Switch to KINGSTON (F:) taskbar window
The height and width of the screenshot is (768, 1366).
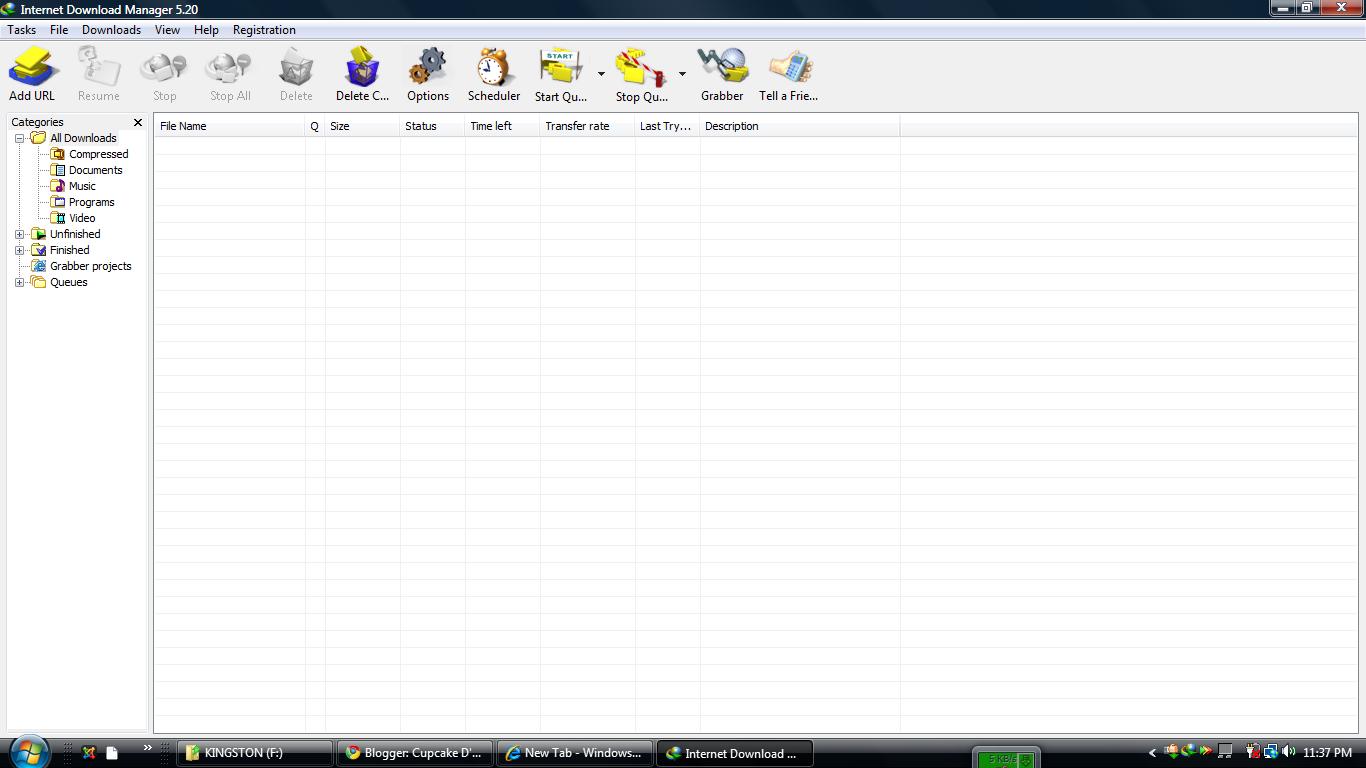255,753
